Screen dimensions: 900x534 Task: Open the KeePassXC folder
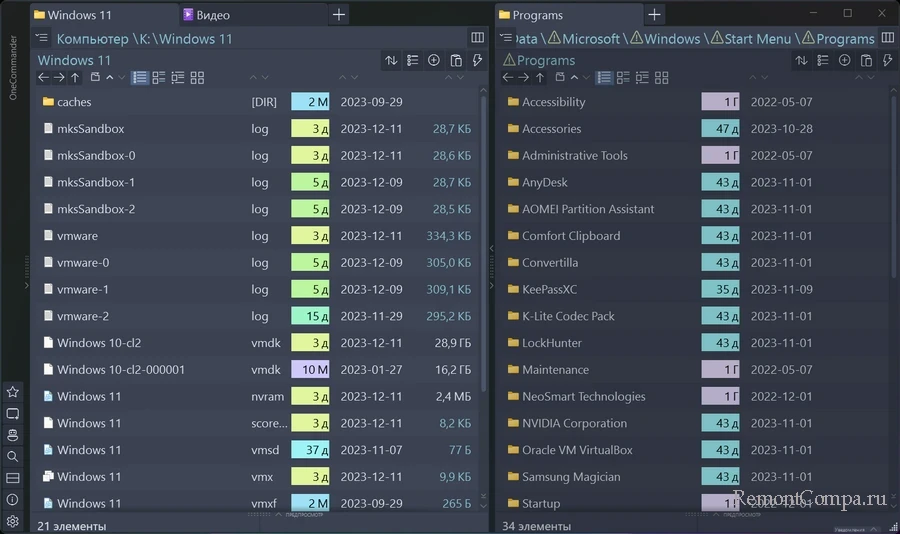549,289
